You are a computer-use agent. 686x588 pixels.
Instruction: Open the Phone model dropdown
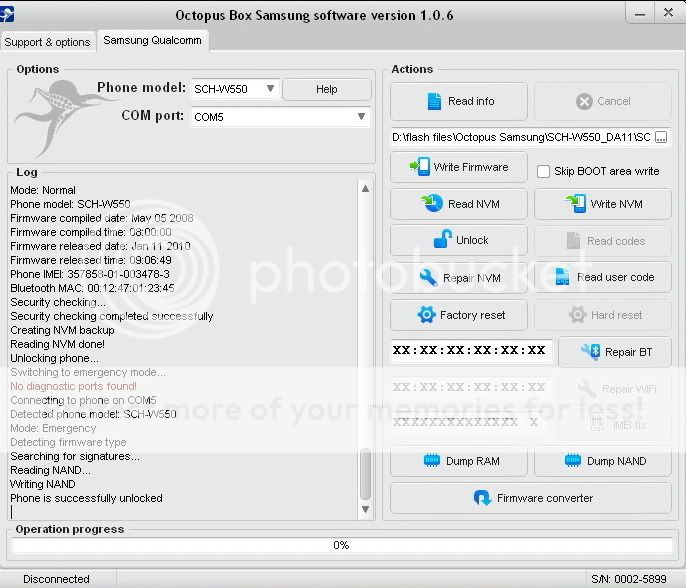click(x=270, y=89)
